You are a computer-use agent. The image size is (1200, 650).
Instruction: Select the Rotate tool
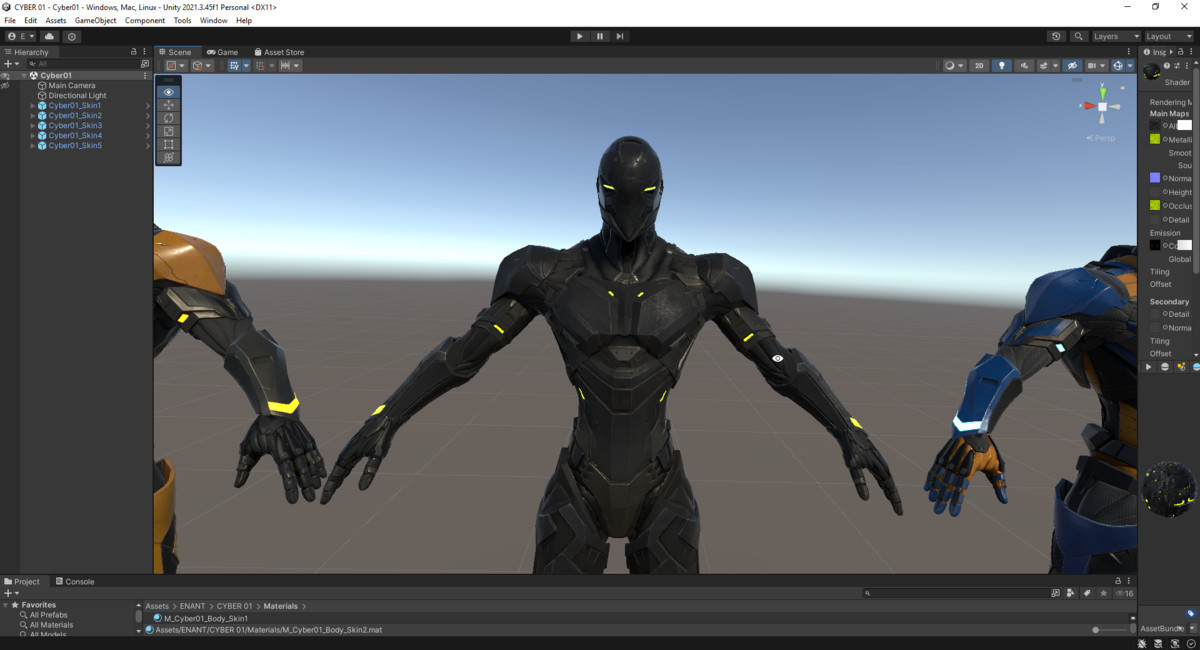168,117
